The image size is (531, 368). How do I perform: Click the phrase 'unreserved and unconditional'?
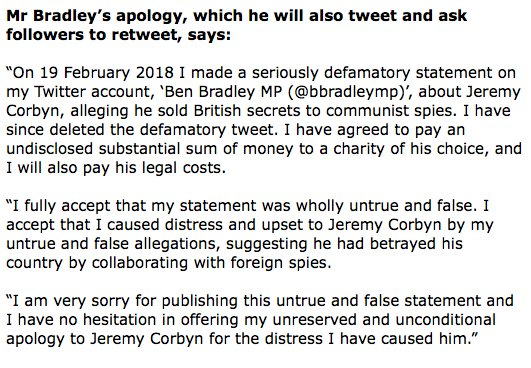pos(384,320)
